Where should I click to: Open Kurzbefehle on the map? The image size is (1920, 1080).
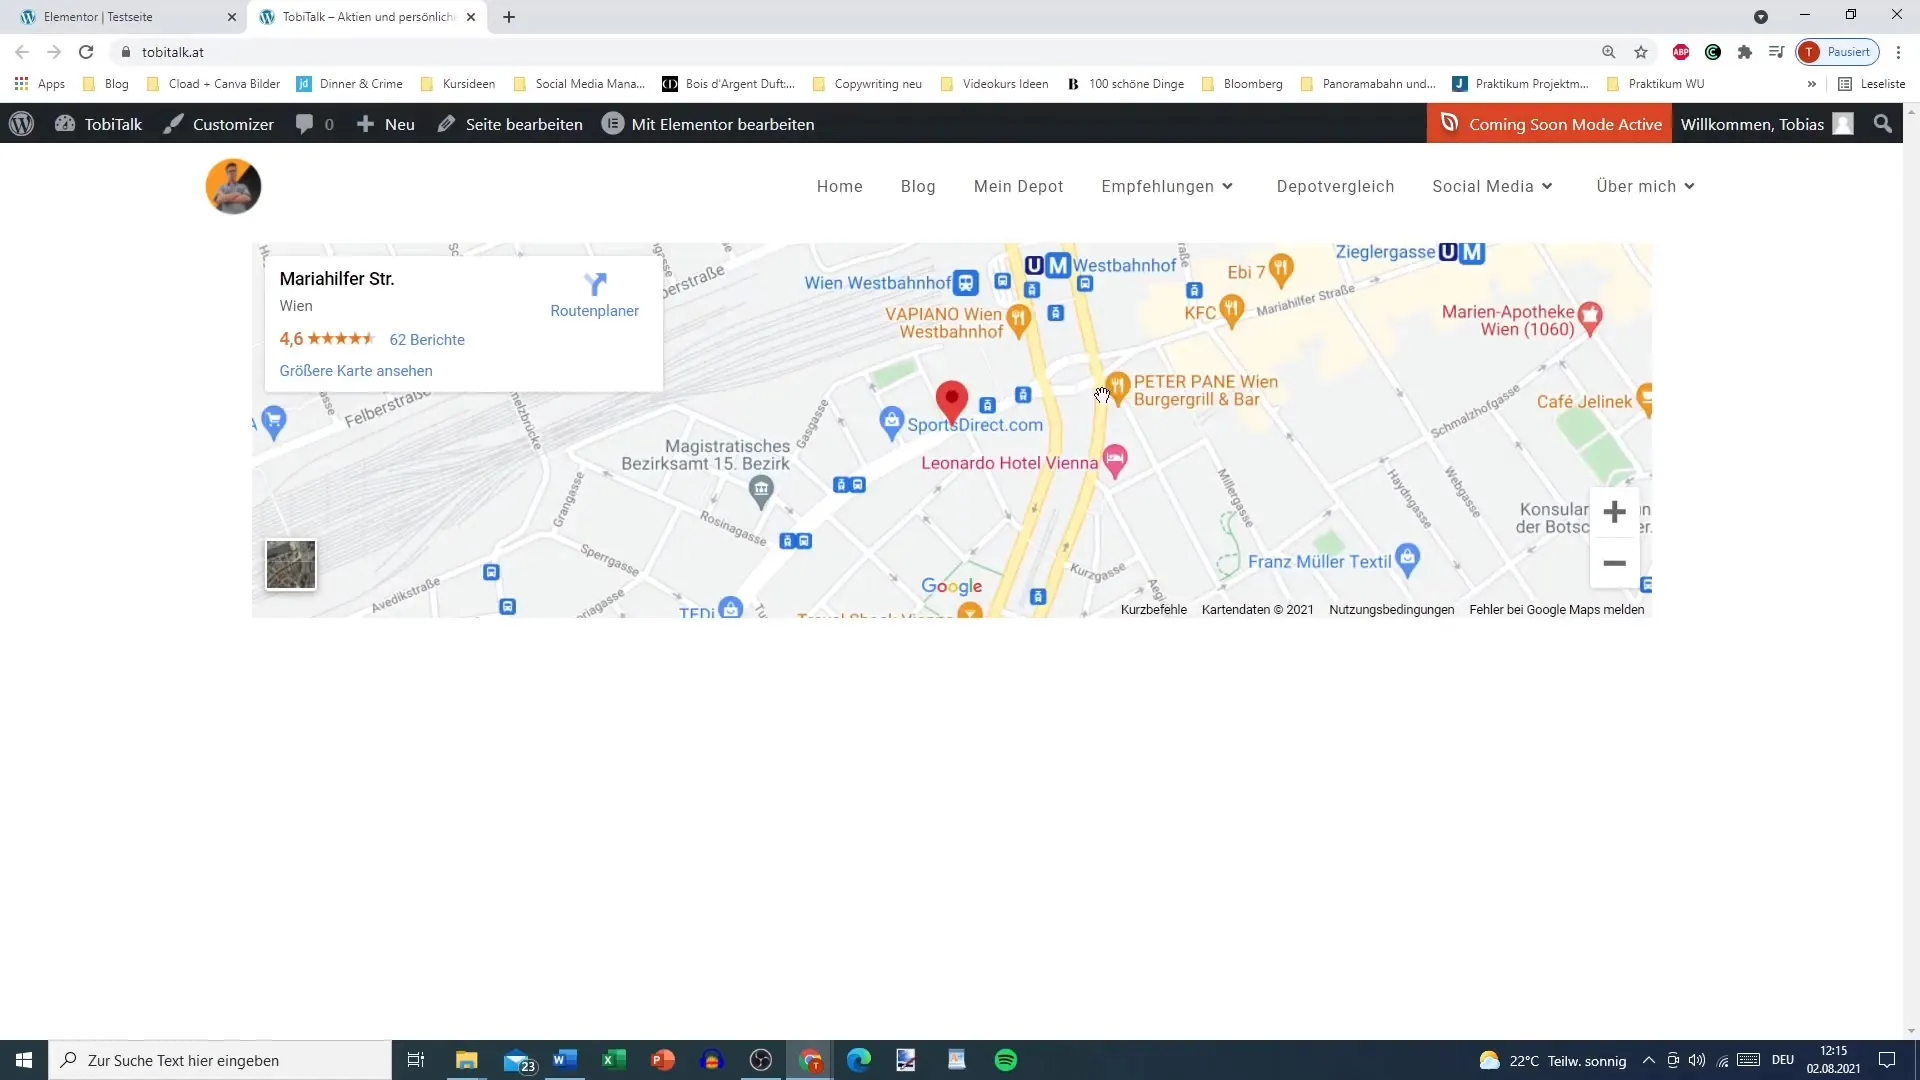click(1153, 610)
